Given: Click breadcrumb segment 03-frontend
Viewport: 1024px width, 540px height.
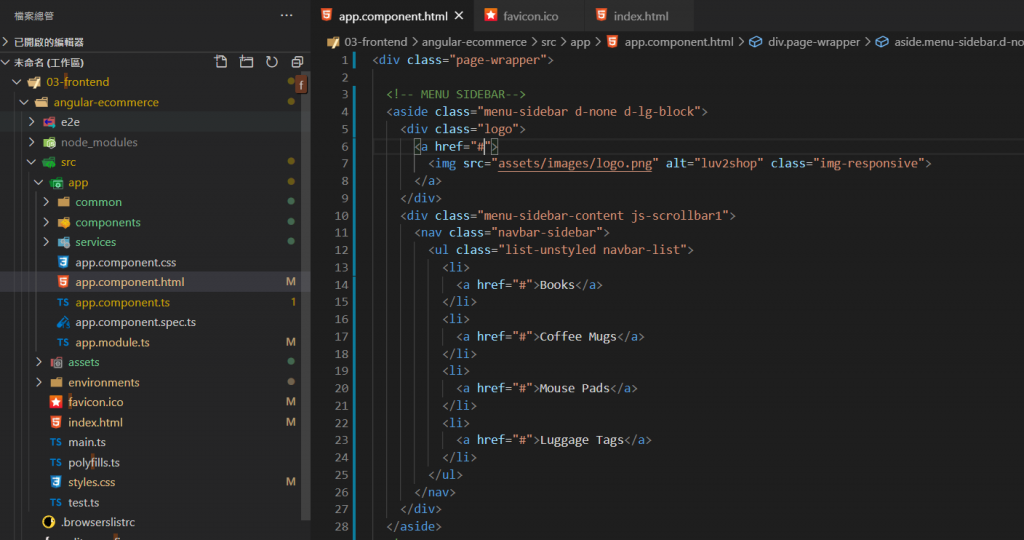Looking at the screenshot, I should (376, 42).
